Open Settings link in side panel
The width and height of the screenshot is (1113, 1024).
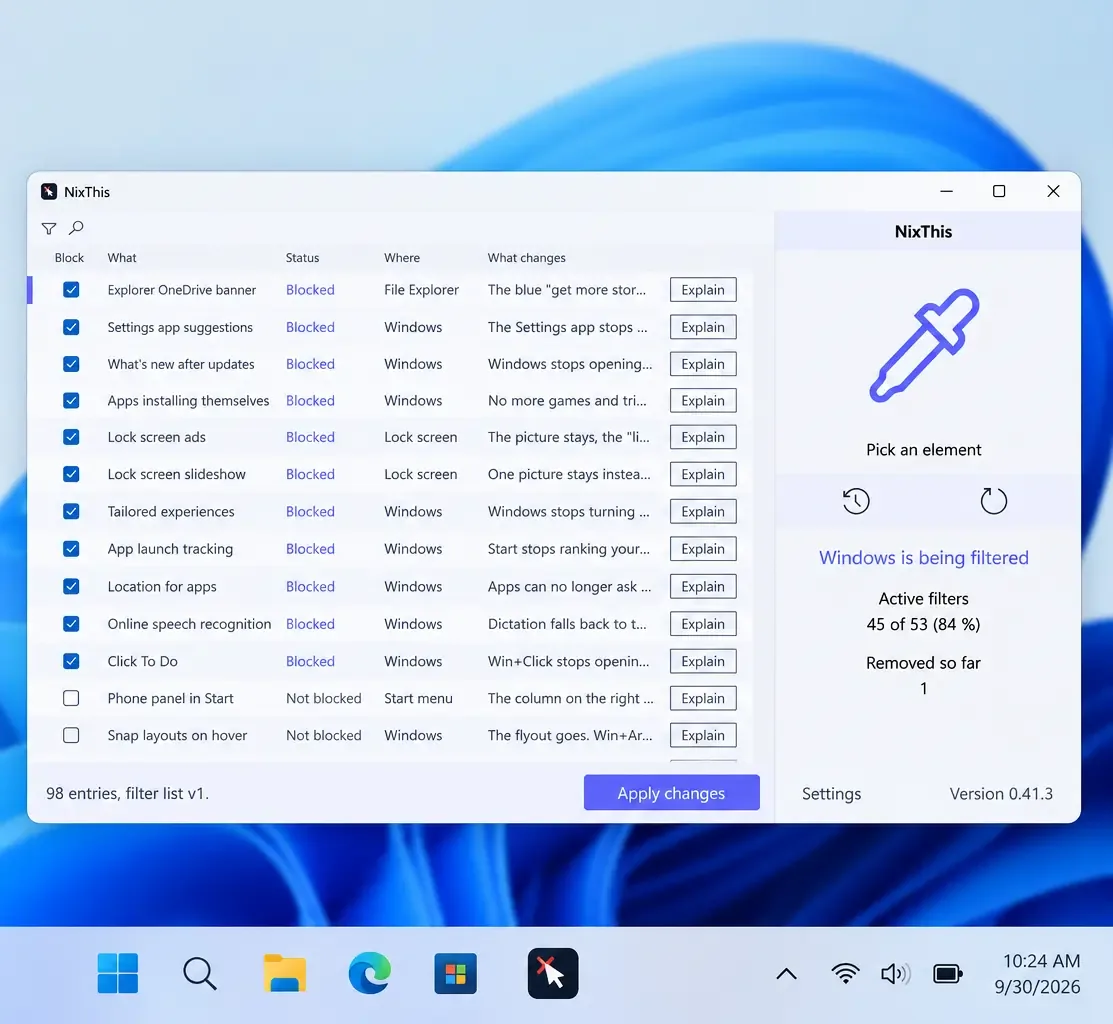coord(831,793)
